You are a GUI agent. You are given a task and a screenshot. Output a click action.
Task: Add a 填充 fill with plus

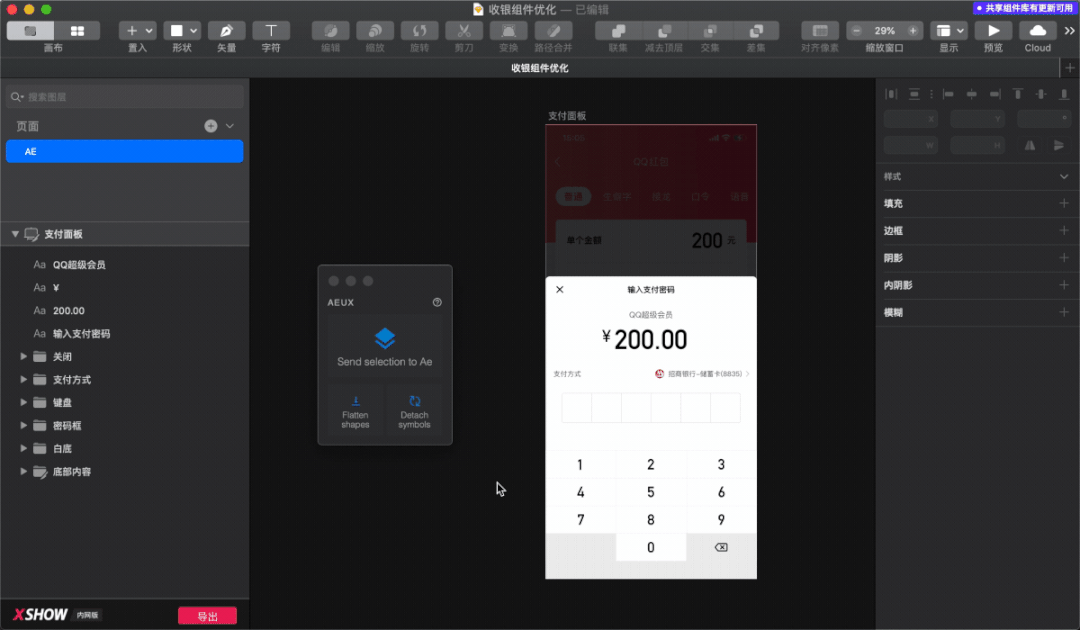click(1064, 203)
